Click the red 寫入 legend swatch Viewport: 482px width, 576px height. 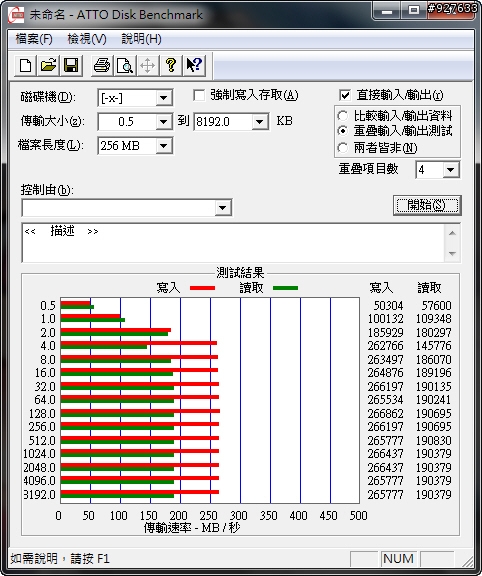(202, 288)
